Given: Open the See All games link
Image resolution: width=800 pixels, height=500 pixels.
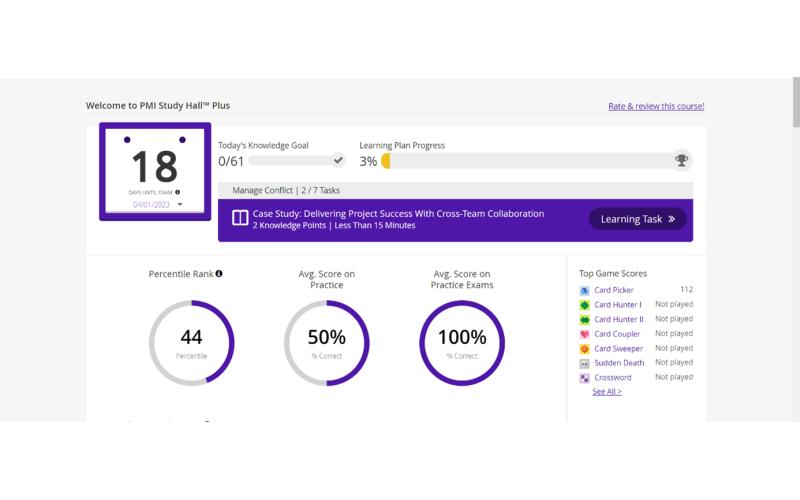Looking at the screenshot, I should point(607,392).
